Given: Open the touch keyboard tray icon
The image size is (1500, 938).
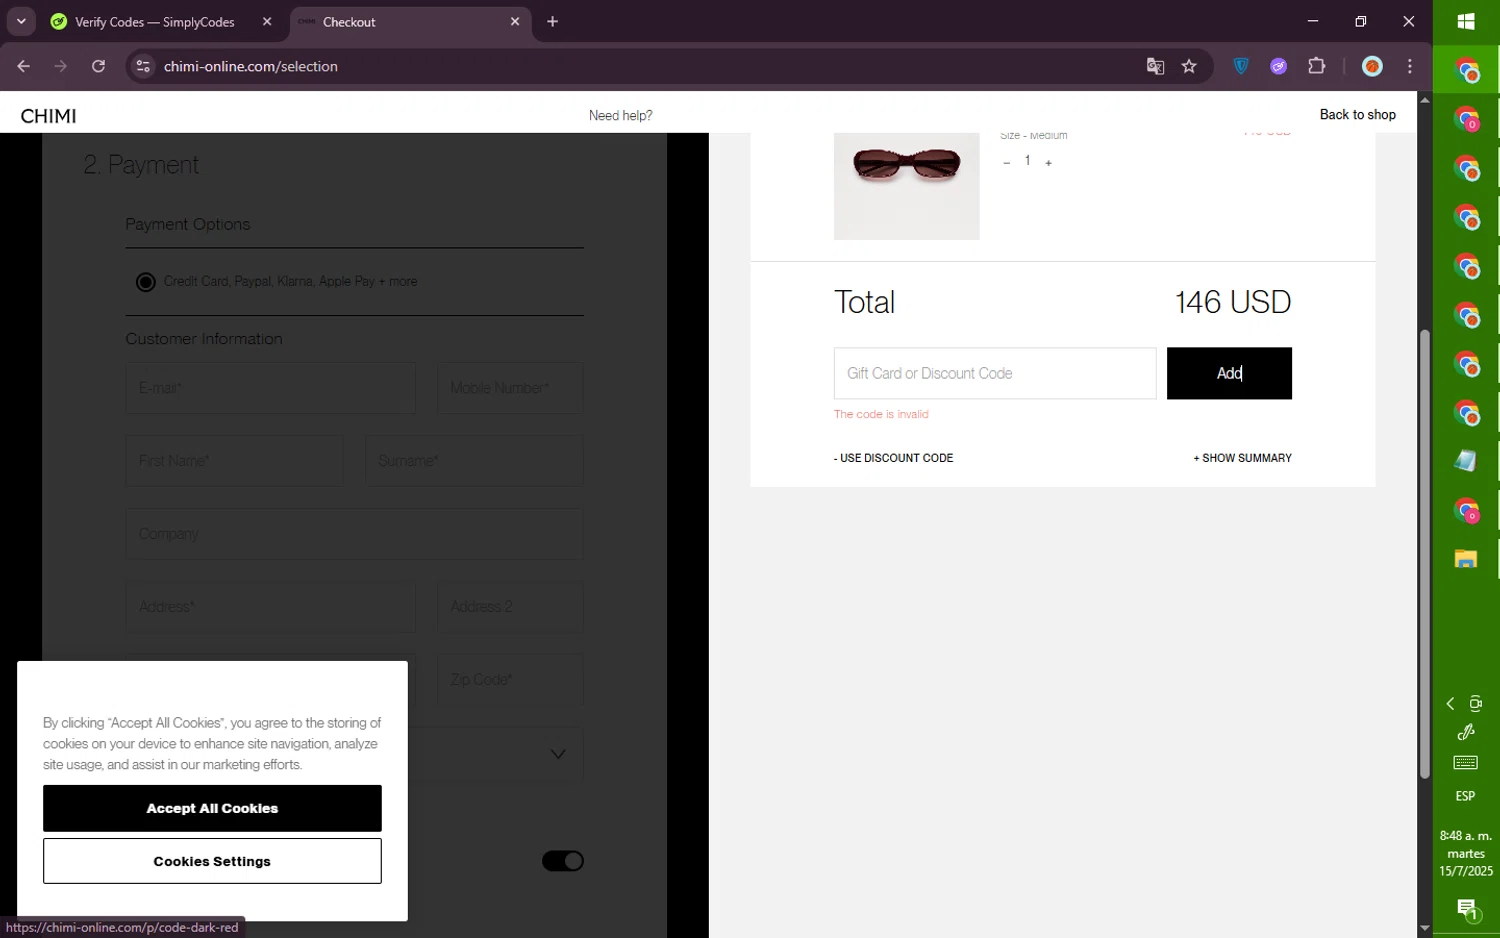Looking at the screenshot, I should pos(1466,763).
